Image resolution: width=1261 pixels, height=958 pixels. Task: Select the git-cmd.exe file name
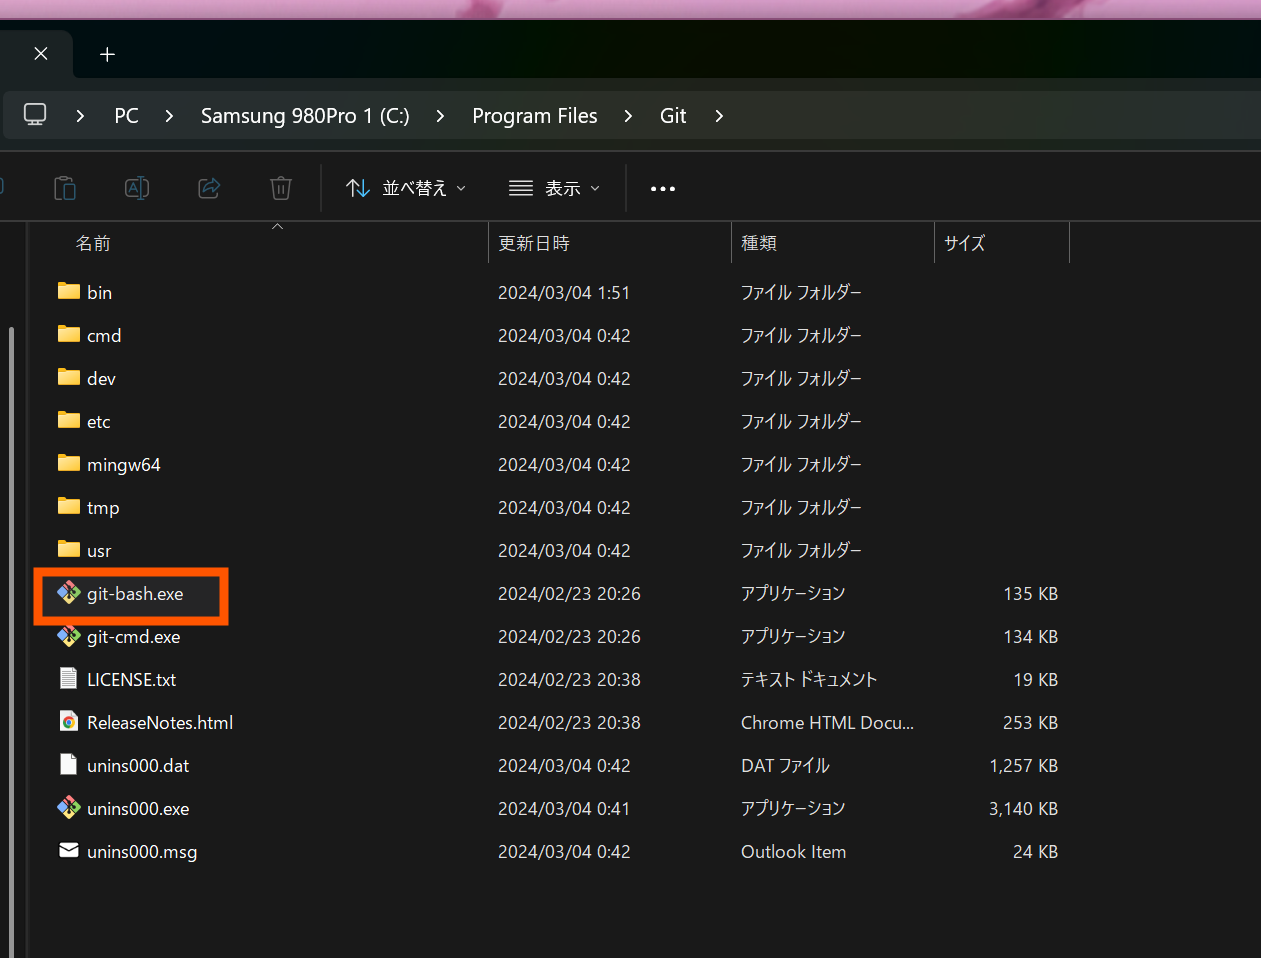pos(134,636)
